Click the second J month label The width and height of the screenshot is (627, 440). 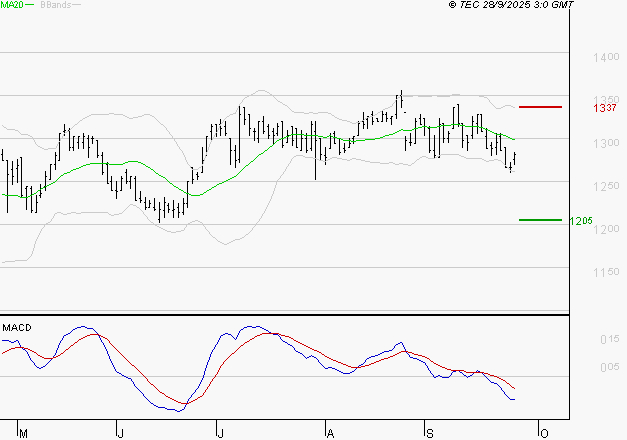click(x=220, y=434)
